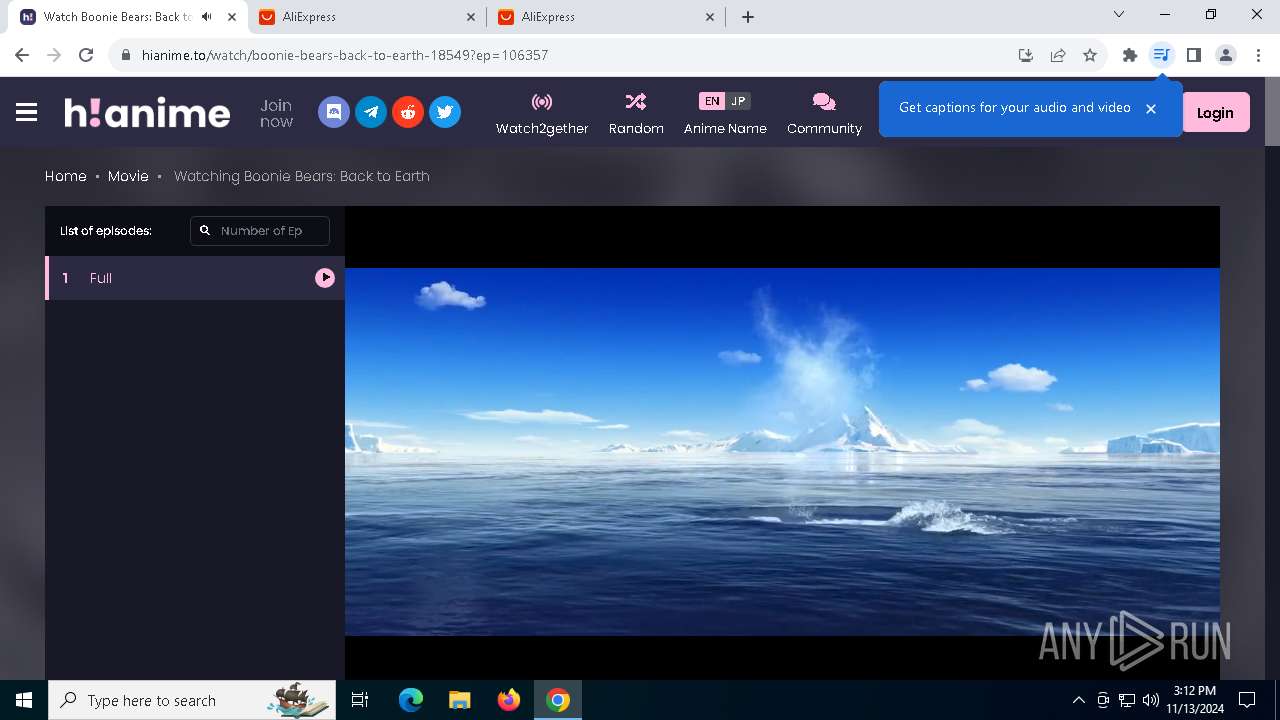Bookmark this page with star
Viewport: 1280px width, 720px height.
[x=1090, y=55]
